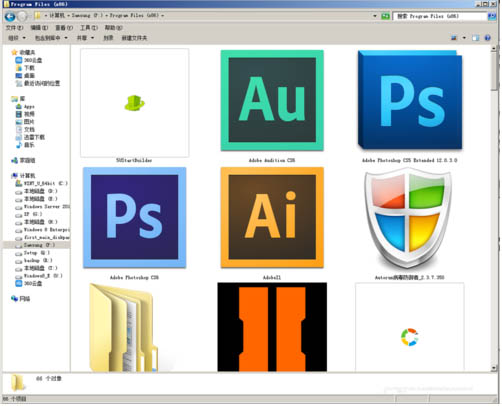Image resolution: width=502 pixels, height=406 pixels.
Task: Open the 编辑(E) menu
Action: 39,28
